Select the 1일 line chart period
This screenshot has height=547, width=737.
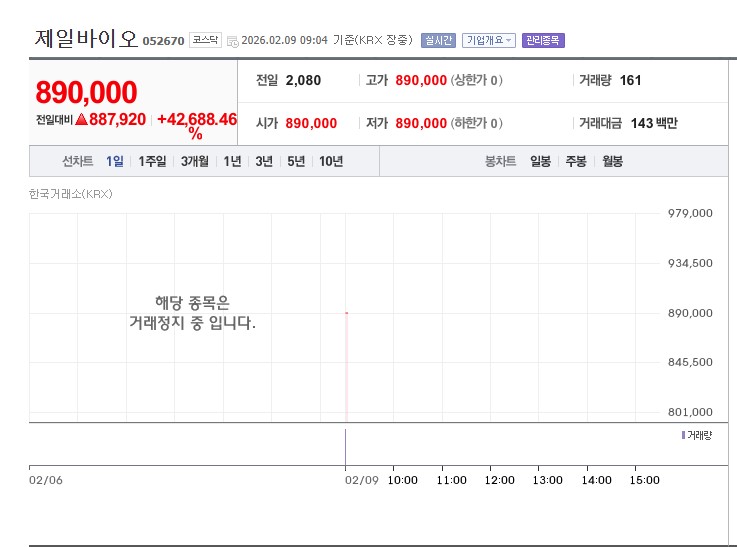pos(115,161)
